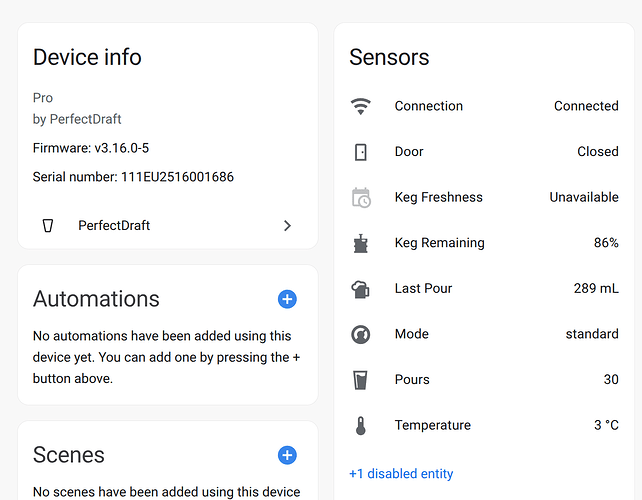Click the gauge icon beside Mode
The width and height of the screenshot is (642, 500).
[361, 334]
